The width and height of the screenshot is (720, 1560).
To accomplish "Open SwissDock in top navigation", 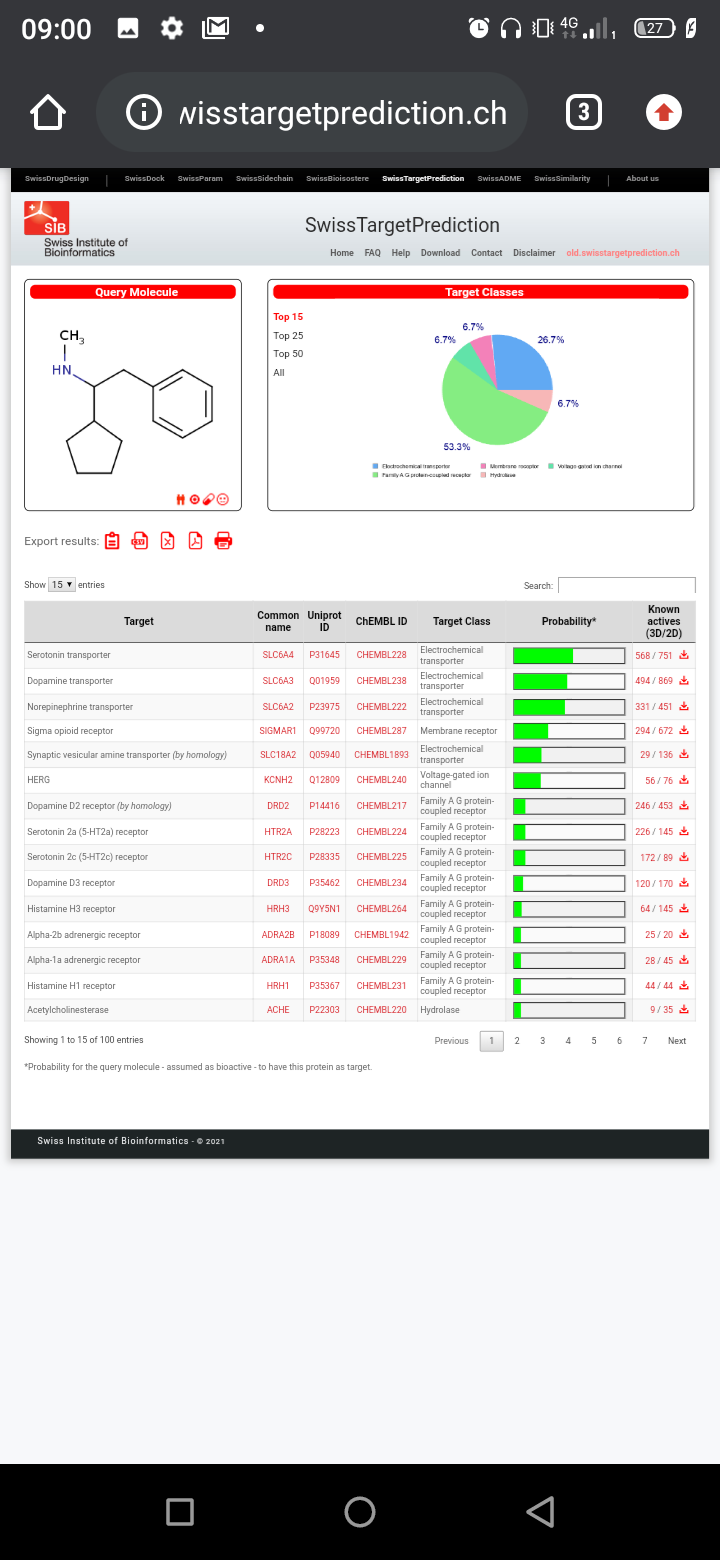I will [x=145, y=179].
